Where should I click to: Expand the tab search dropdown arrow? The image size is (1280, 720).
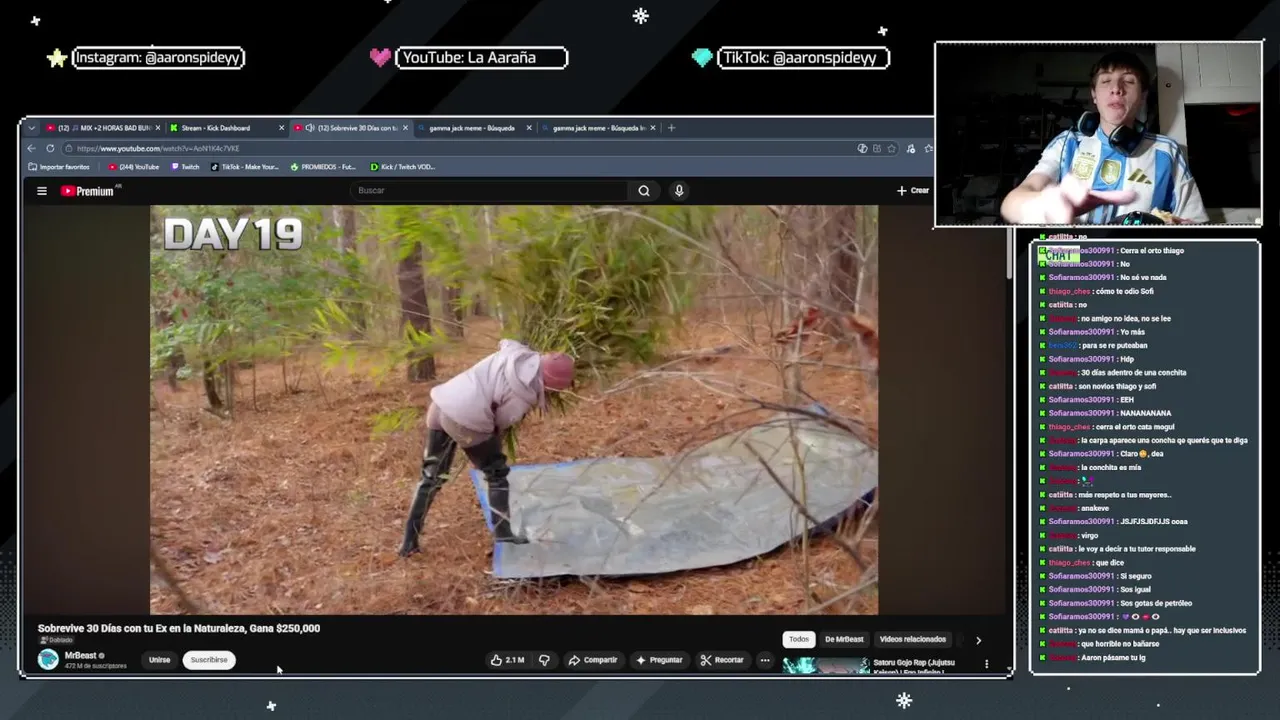pyautogui.click(x=31, y=128)
